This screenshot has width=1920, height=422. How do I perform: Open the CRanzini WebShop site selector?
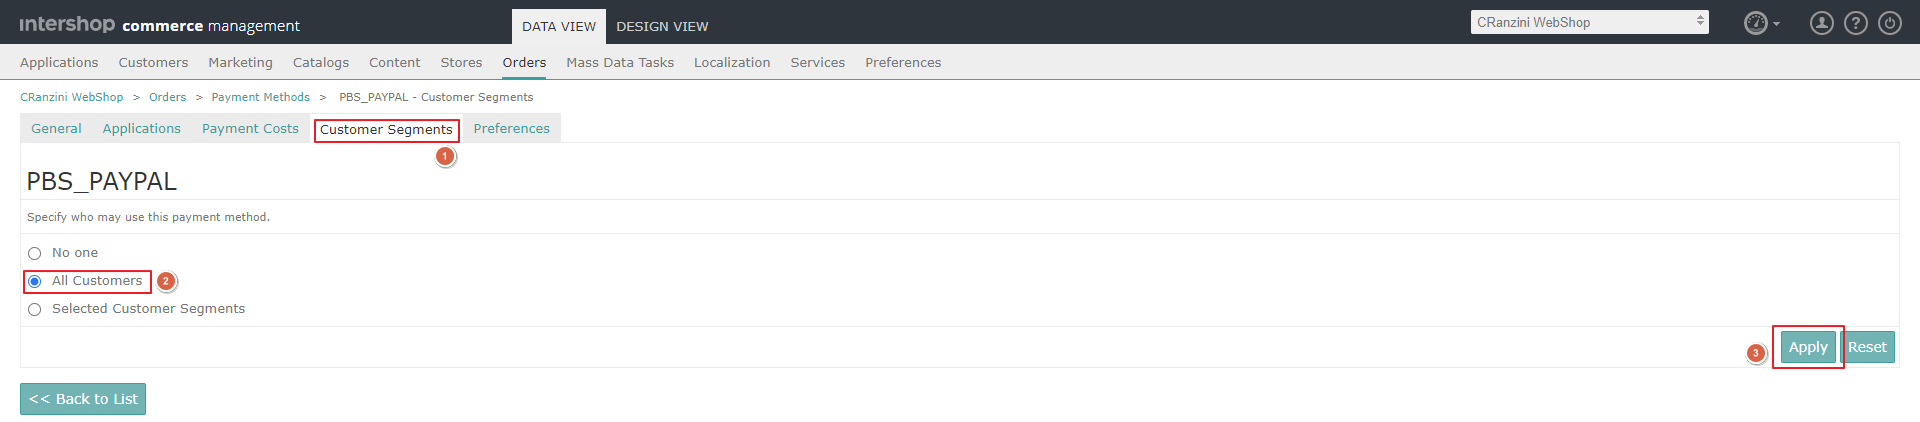(x=1589, y=22)
